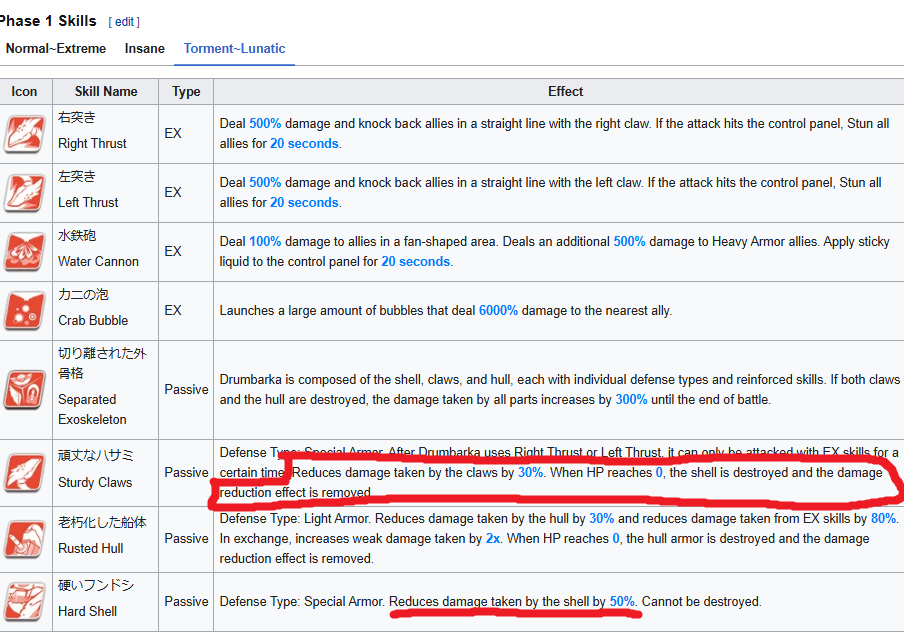Click the Skill Name column header

(x=106, y=92)
